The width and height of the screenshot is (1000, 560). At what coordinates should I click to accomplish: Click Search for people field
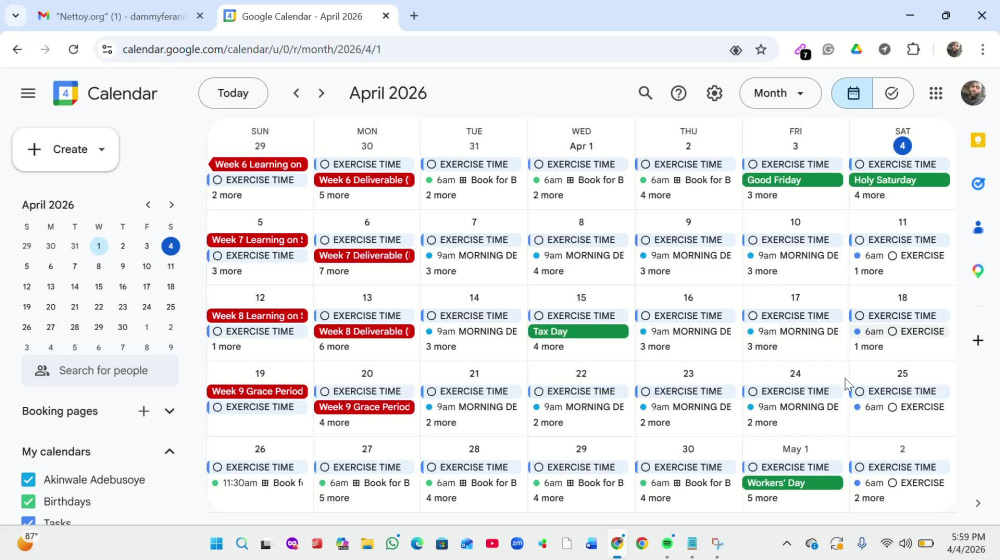[x=100, y=371]
